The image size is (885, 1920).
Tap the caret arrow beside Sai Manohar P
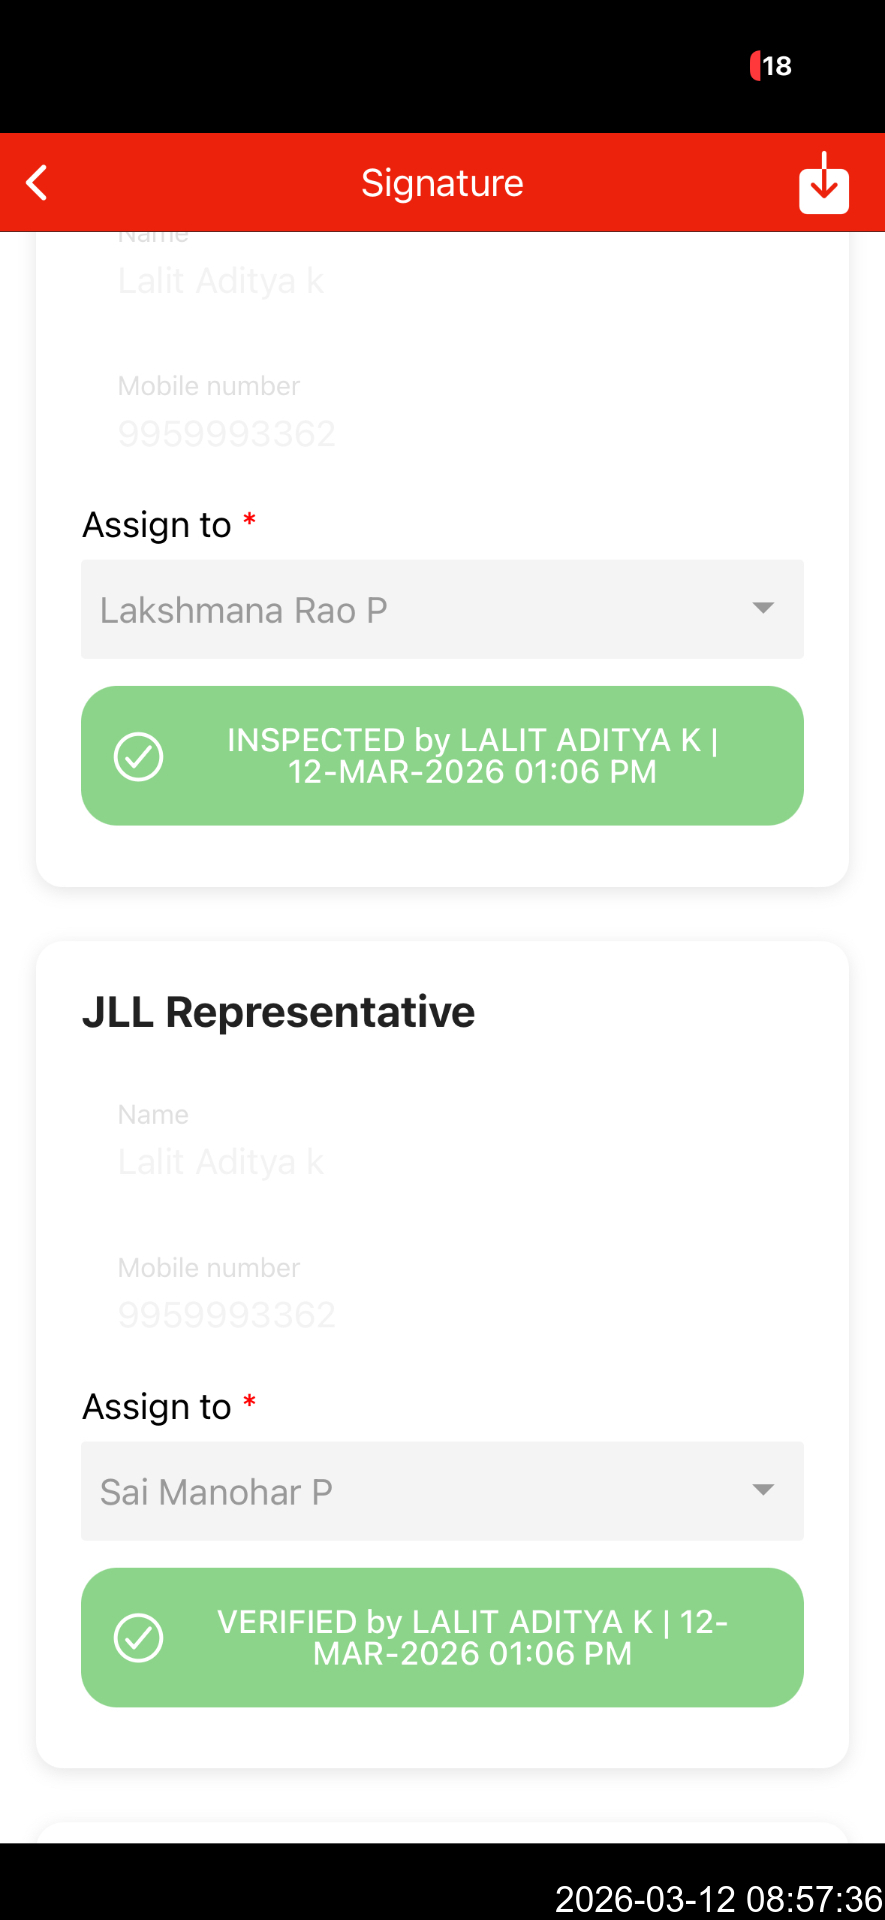point(763,1490)
